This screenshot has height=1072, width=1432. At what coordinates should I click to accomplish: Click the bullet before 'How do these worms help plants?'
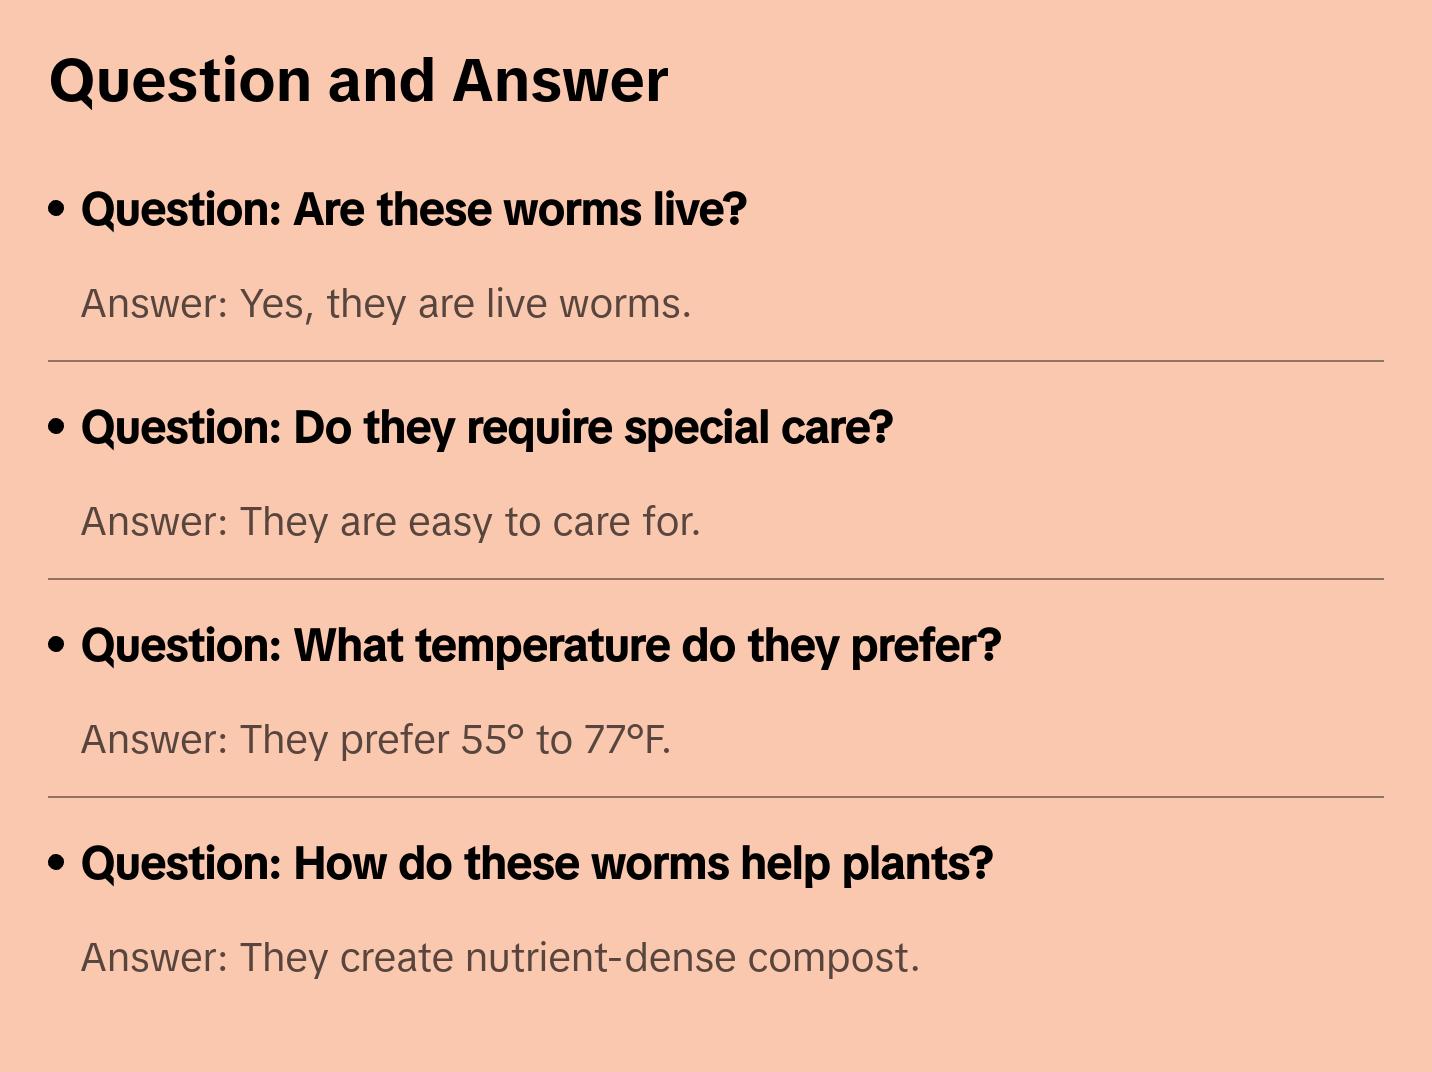[57, 863]
